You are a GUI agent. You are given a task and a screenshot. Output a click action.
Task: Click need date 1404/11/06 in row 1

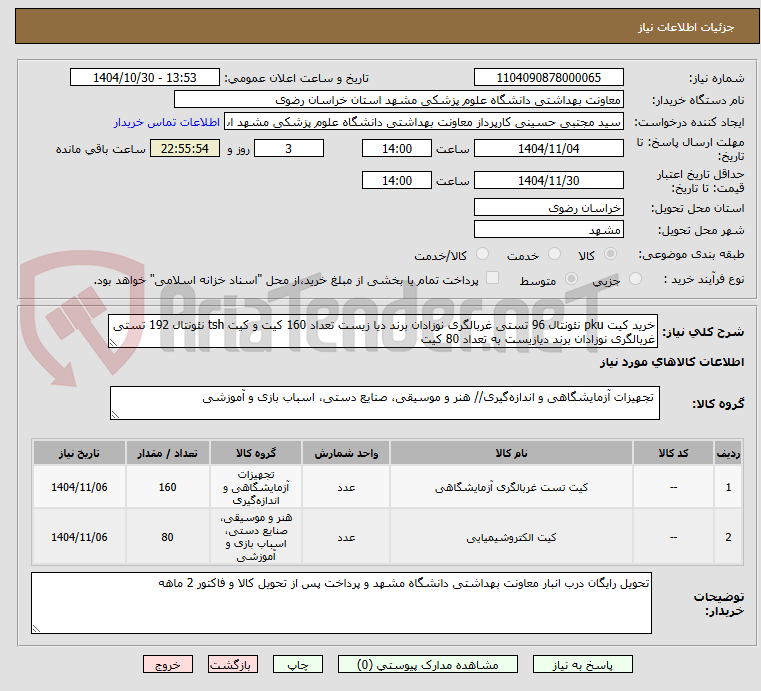coord(79,487)
